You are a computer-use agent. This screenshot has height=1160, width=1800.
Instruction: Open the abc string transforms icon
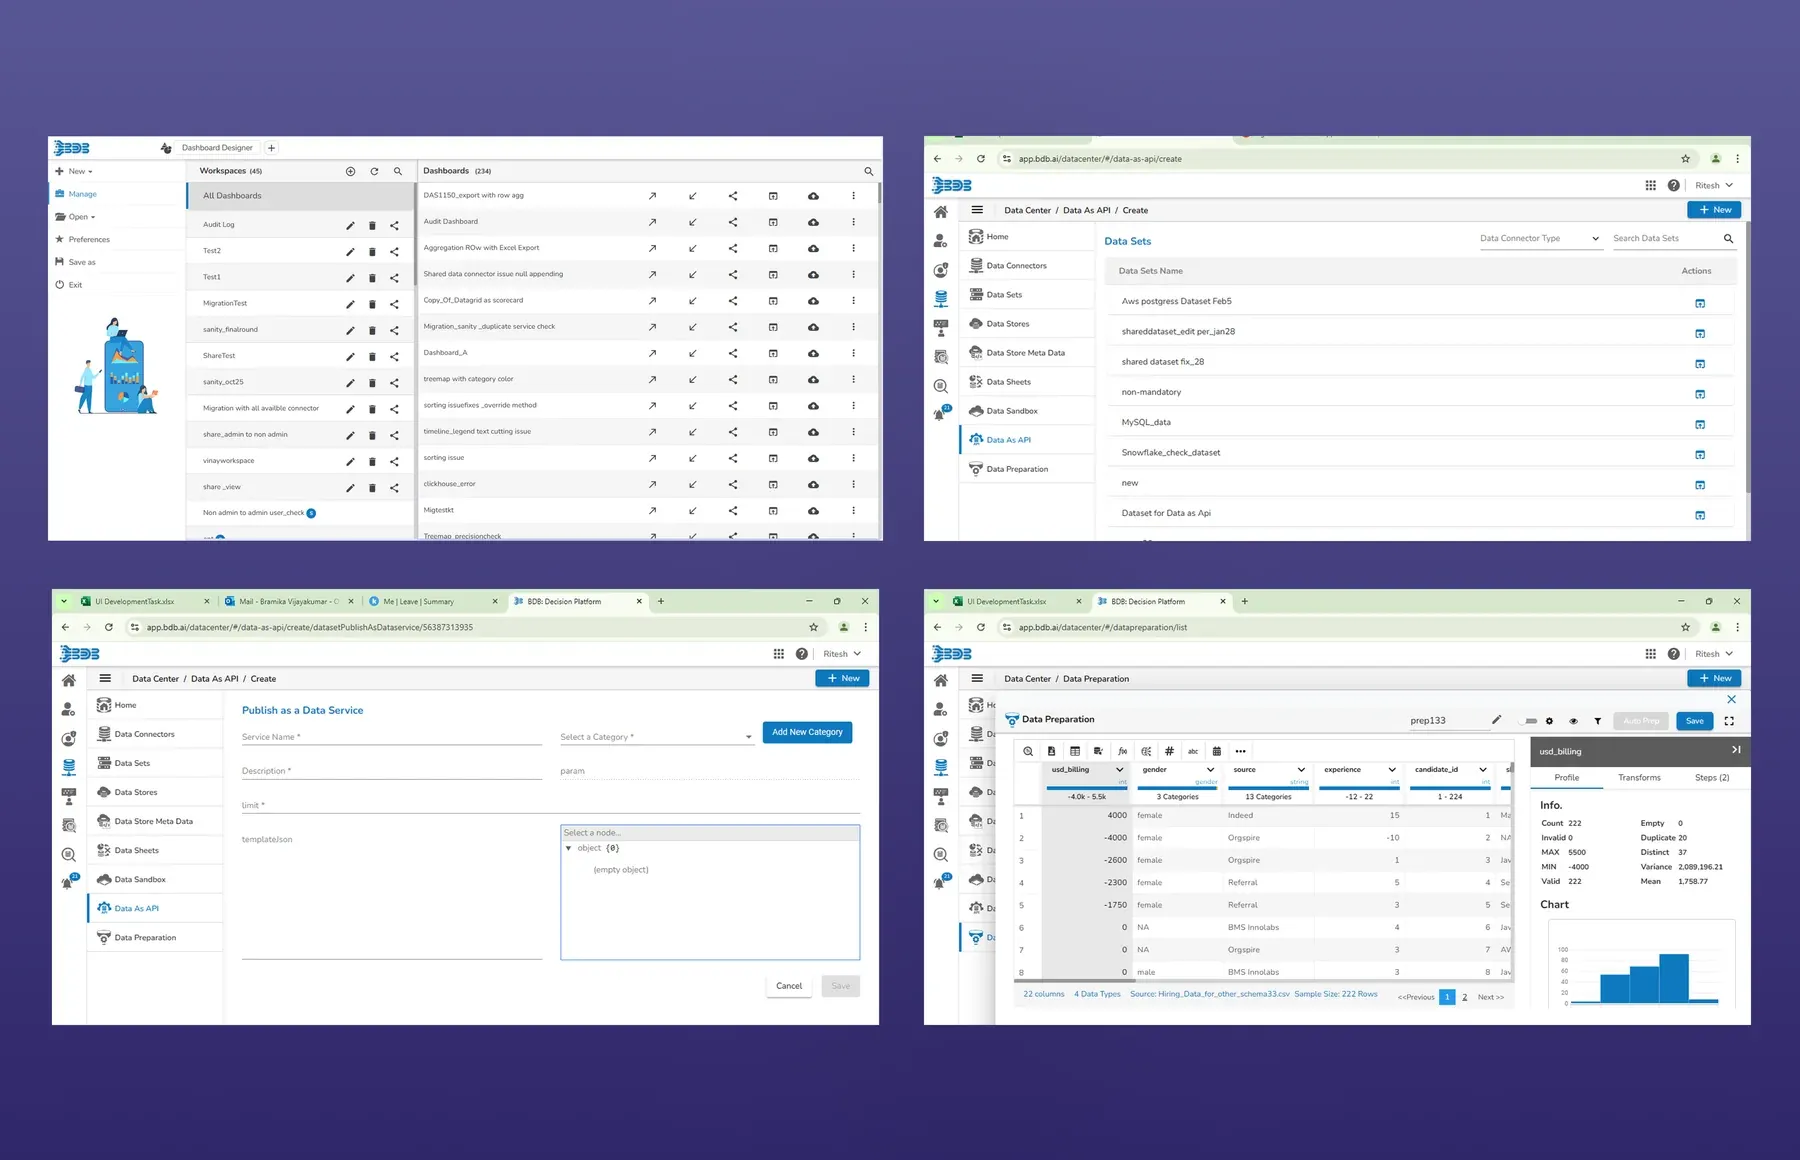[1193, 751]
